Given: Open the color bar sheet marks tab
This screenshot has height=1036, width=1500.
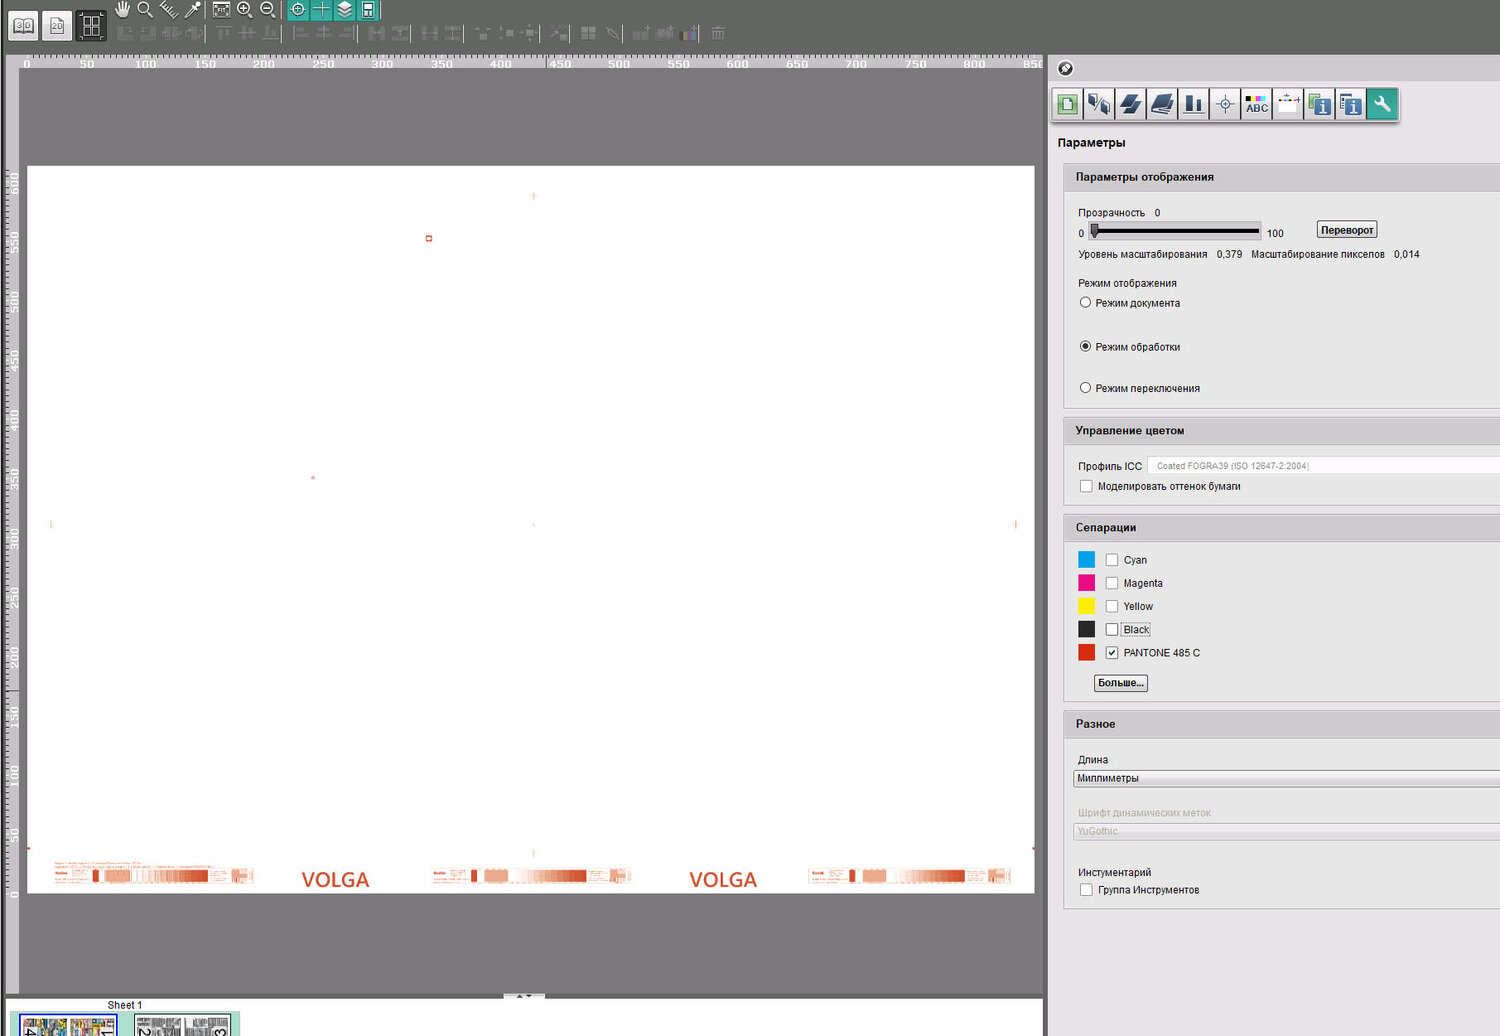Looking at the screenshot, I should pyautogui.click(x=1288, y=104).
